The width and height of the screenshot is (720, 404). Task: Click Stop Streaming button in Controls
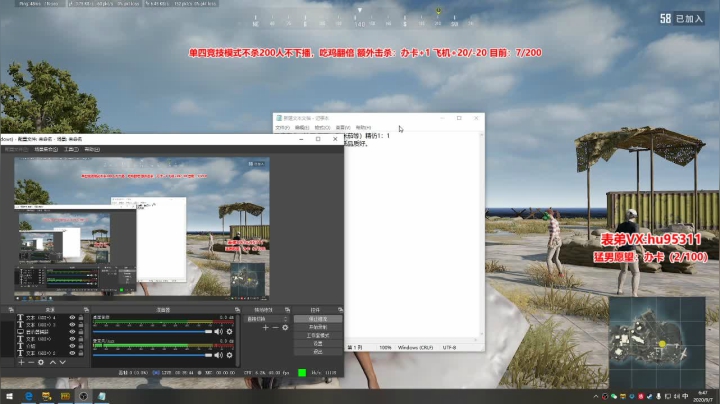coord(318,319)
